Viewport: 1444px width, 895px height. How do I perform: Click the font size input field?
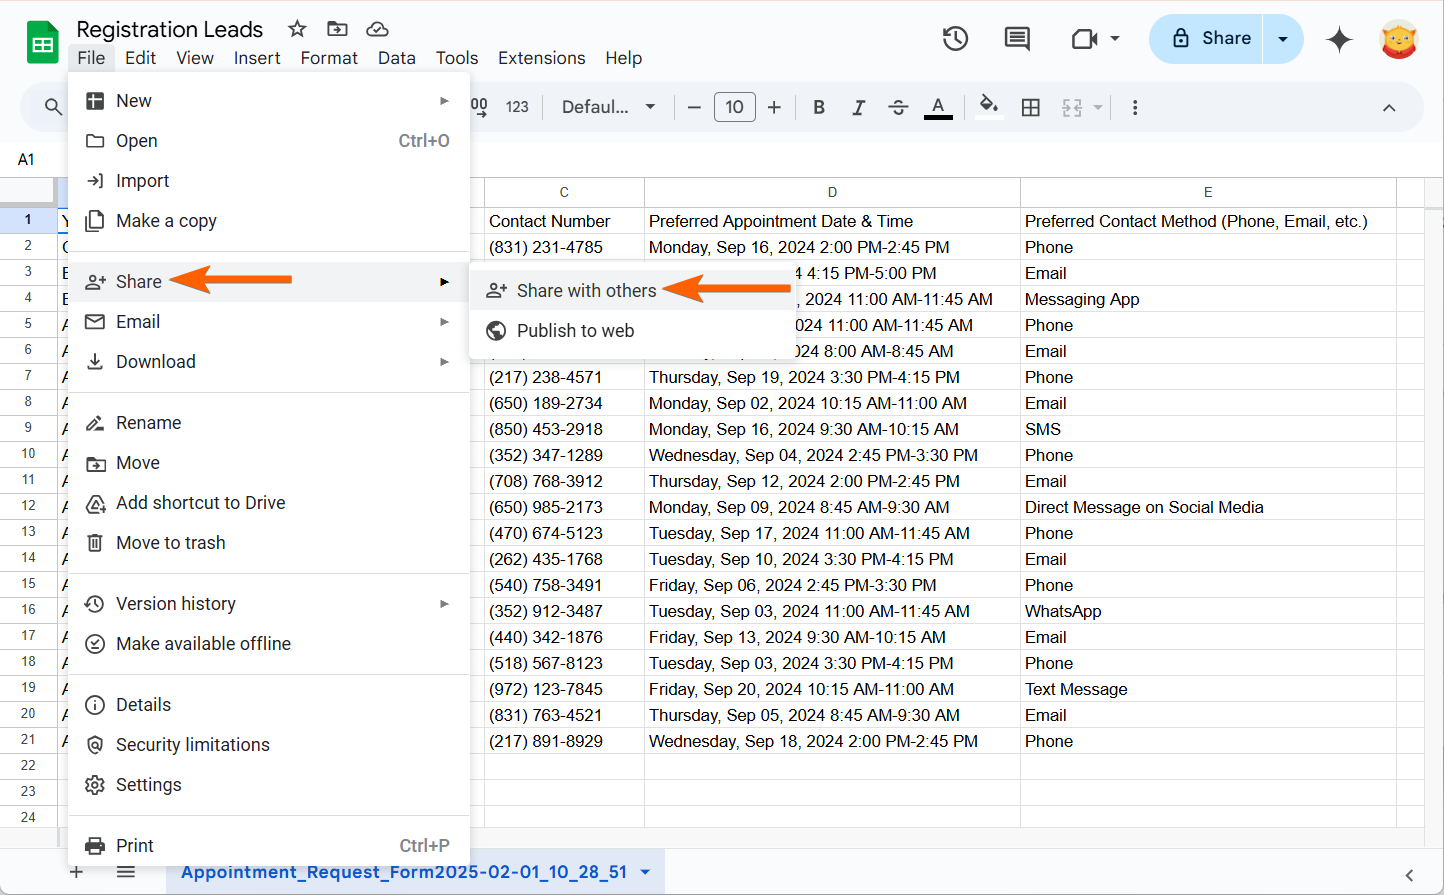tap(734, 107)
